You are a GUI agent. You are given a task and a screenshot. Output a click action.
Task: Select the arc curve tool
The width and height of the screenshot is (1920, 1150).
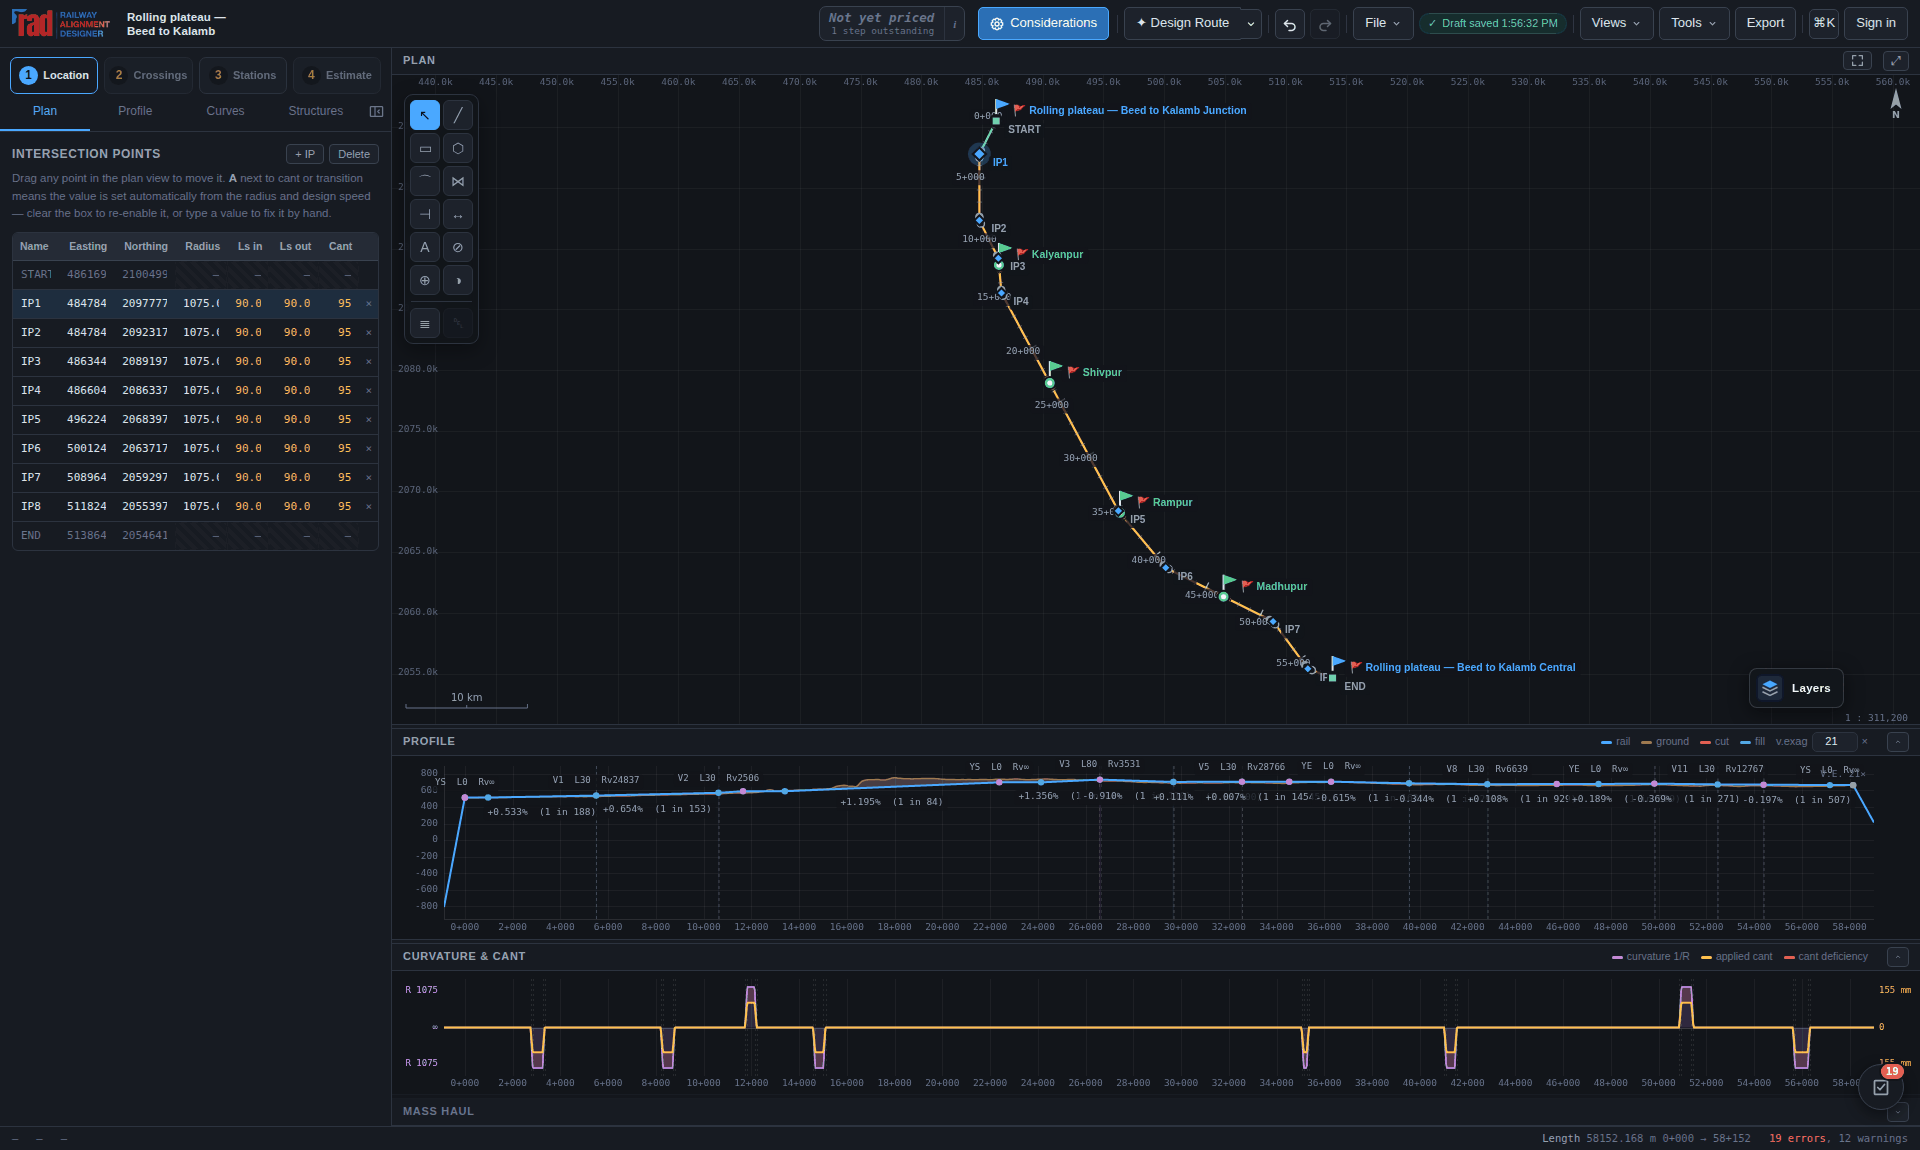(x=425, y=181)
